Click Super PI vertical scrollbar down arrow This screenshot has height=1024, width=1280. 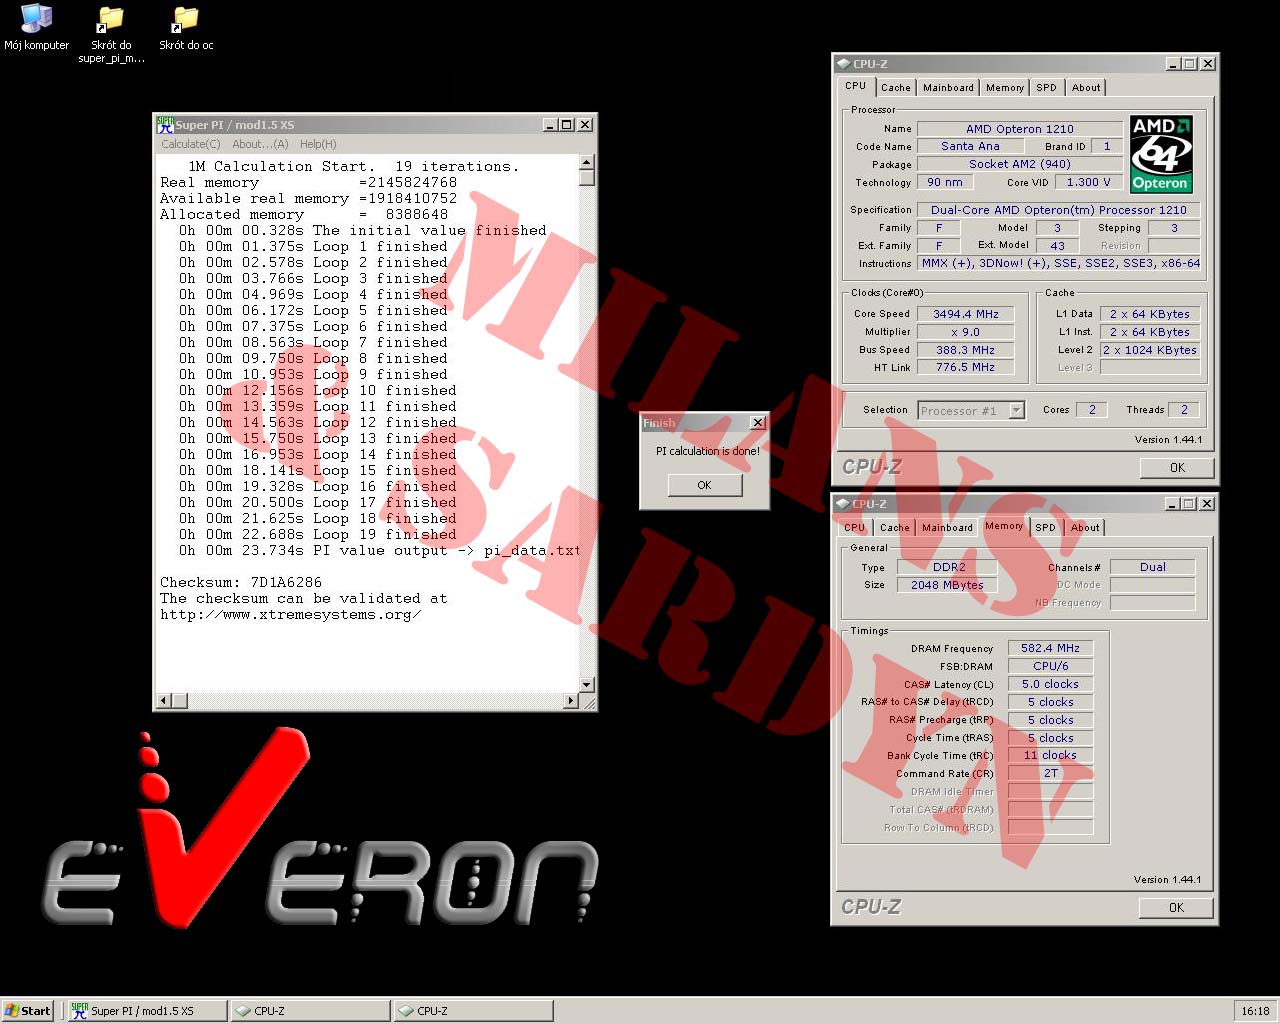587,685
